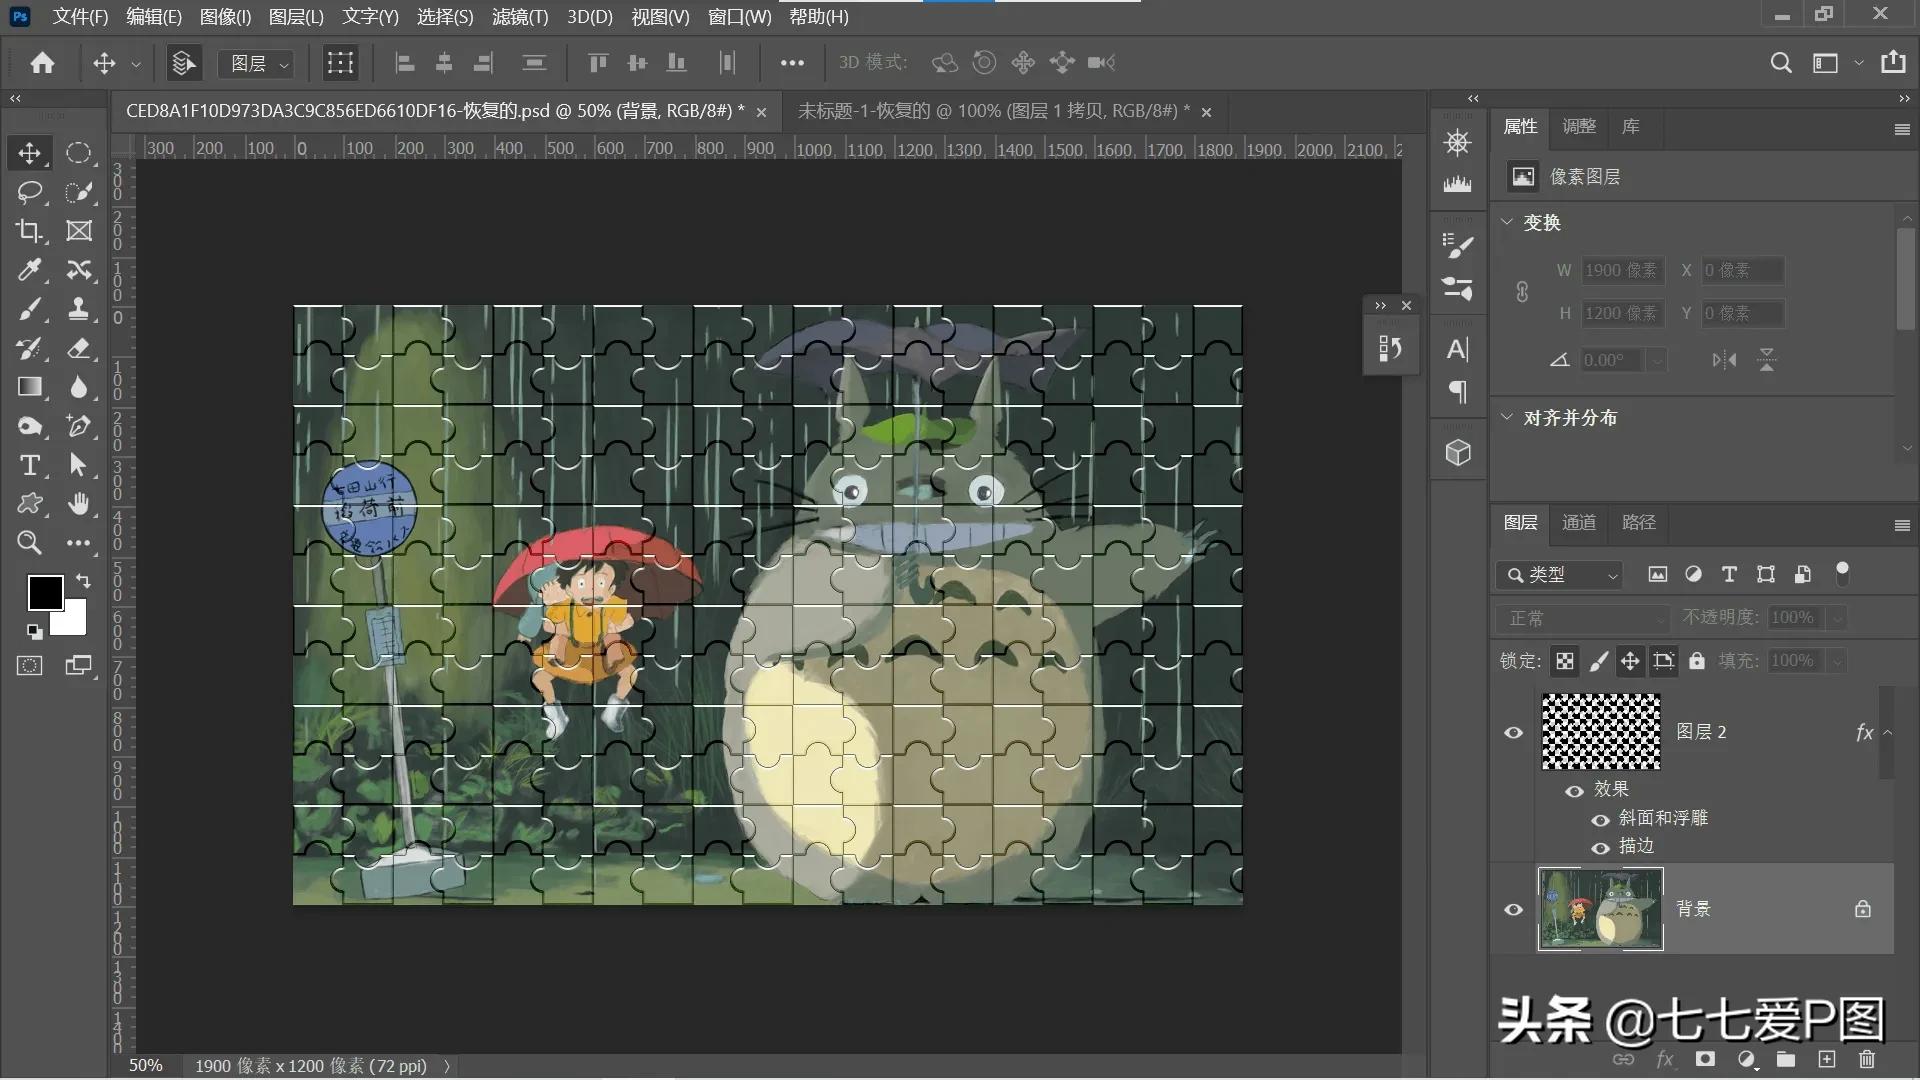
Task: Click the foreground black color swatch
Action: pos(44,593)
